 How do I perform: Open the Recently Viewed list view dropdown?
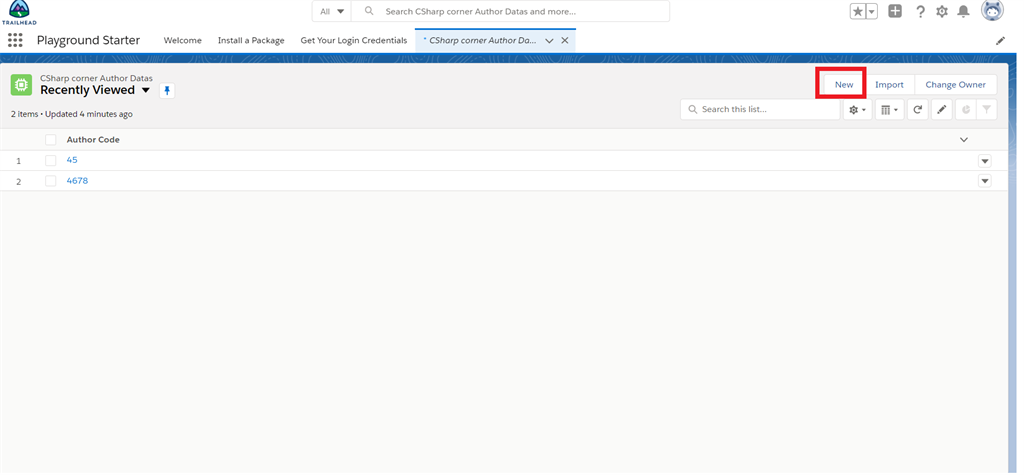[146, 90]
